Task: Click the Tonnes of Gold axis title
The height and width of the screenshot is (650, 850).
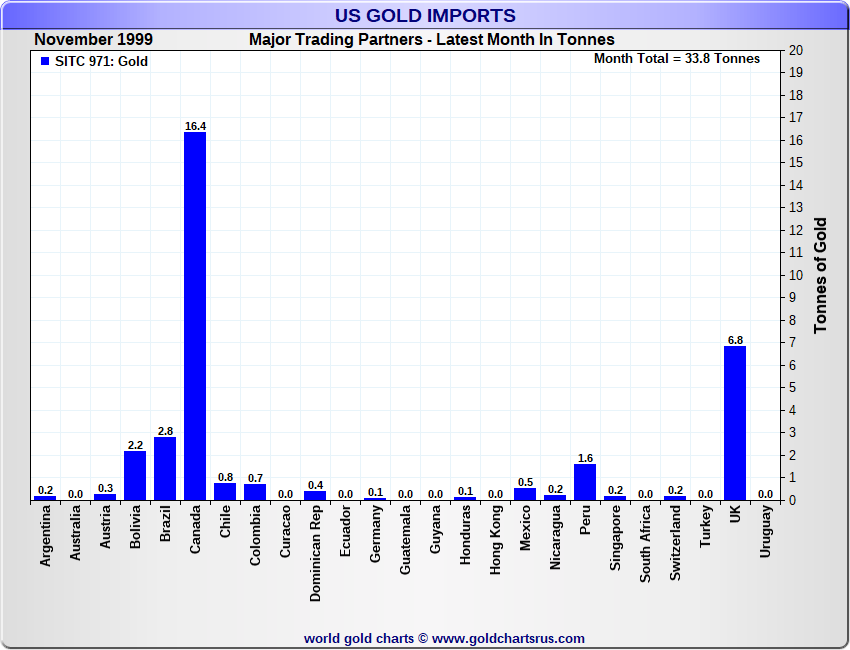Action: pos(821,275)
